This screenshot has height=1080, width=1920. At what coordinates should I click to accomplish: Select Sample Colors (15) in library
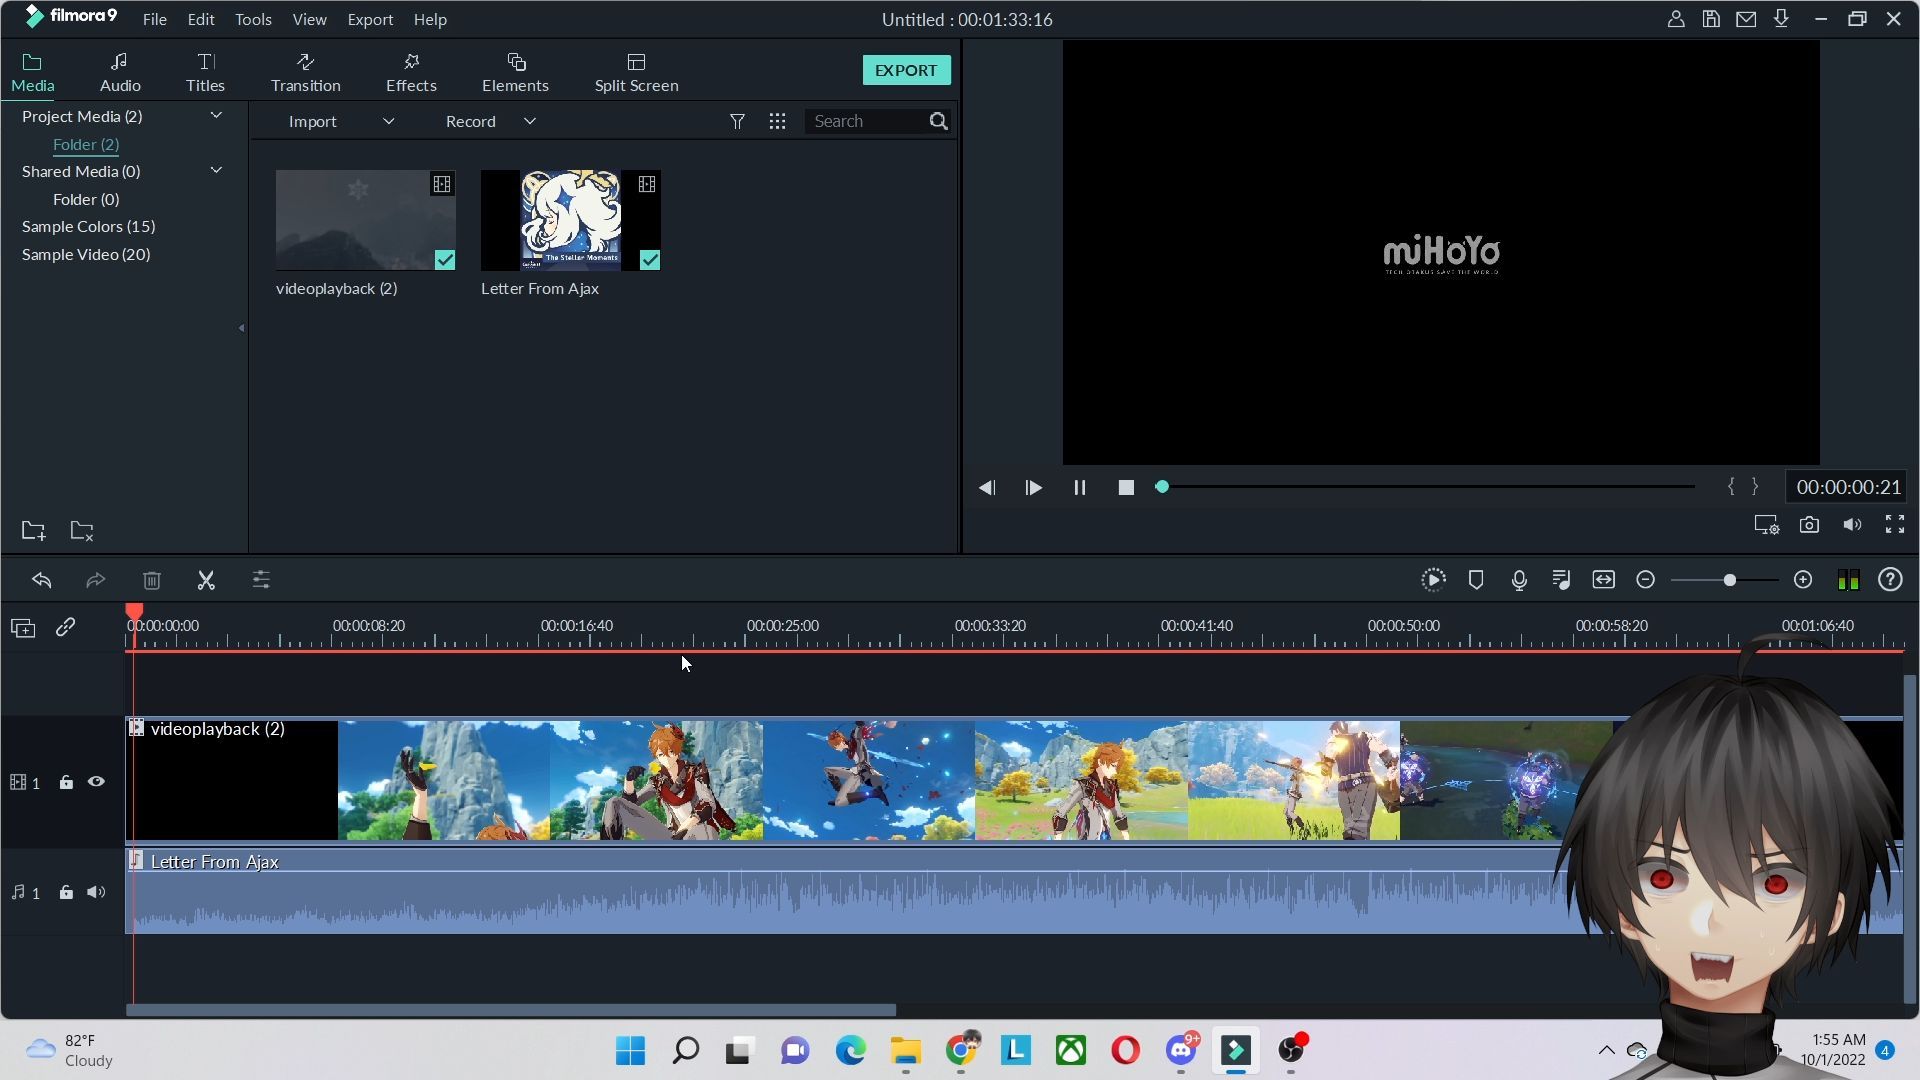(88, 226)
